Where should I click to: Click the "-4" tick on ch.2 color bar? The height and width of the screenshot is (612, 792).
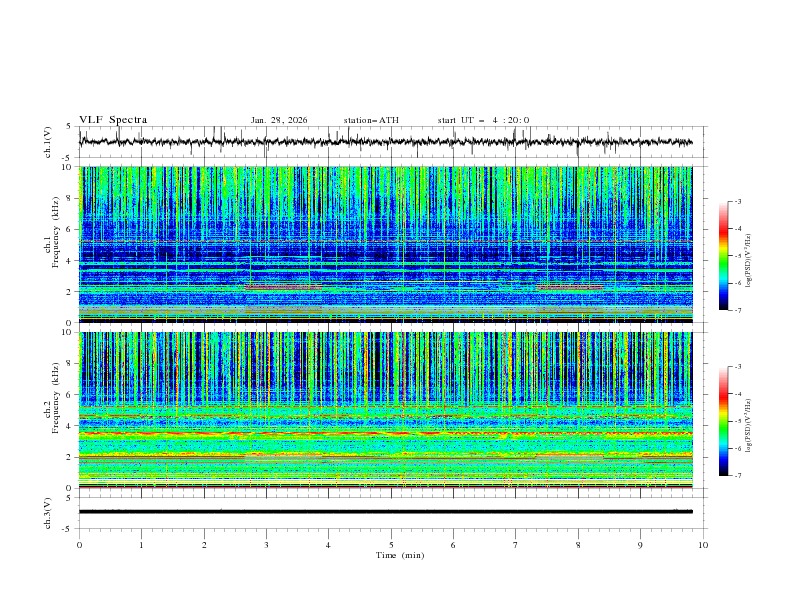737,394
